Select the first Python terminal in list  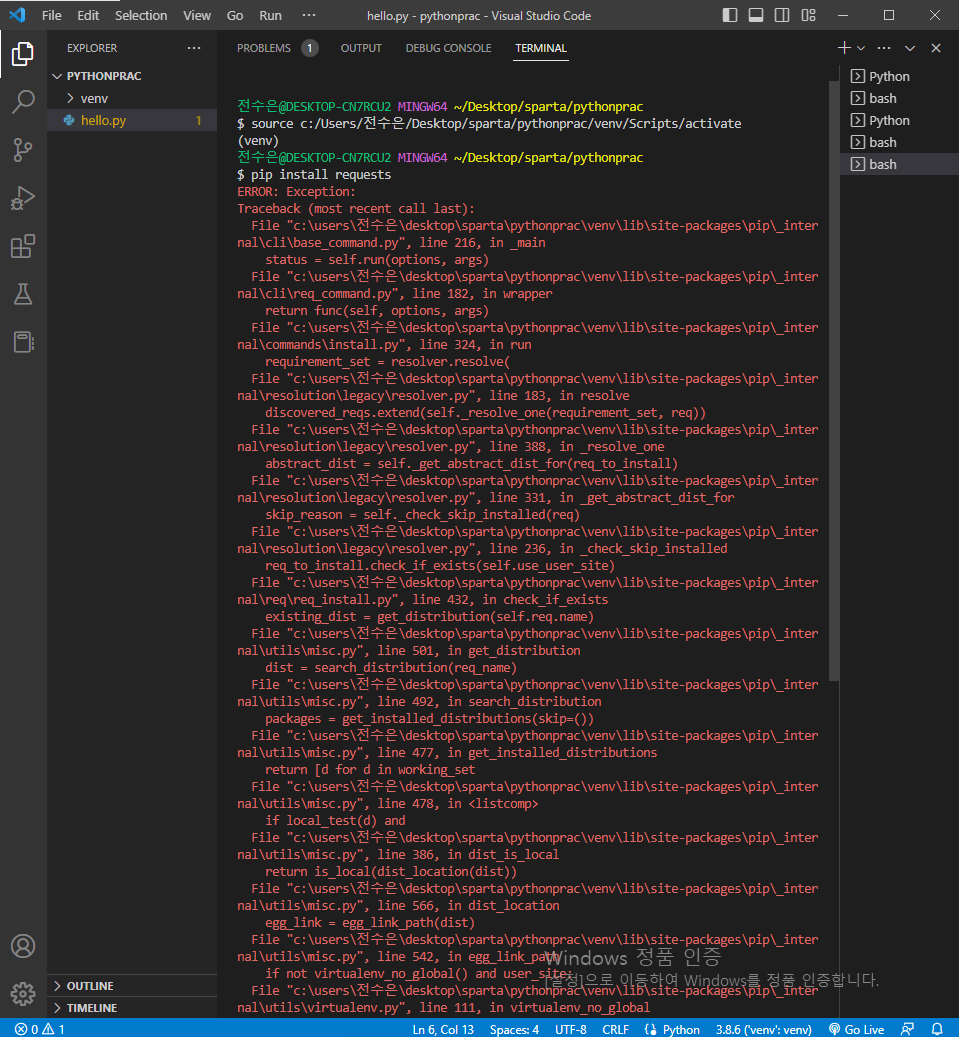tap(899, 76)
